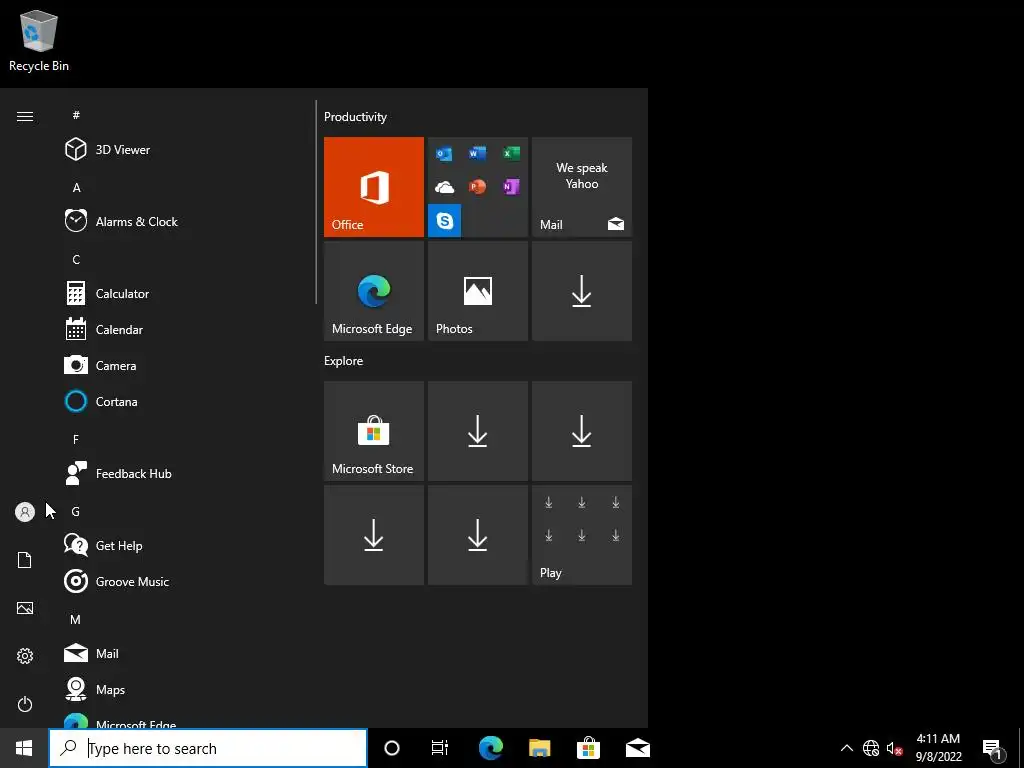Select the Recycle Bin desktop icon
Image resolution: width=1024 pixels, height=768 pixels.
coord(39,40)
